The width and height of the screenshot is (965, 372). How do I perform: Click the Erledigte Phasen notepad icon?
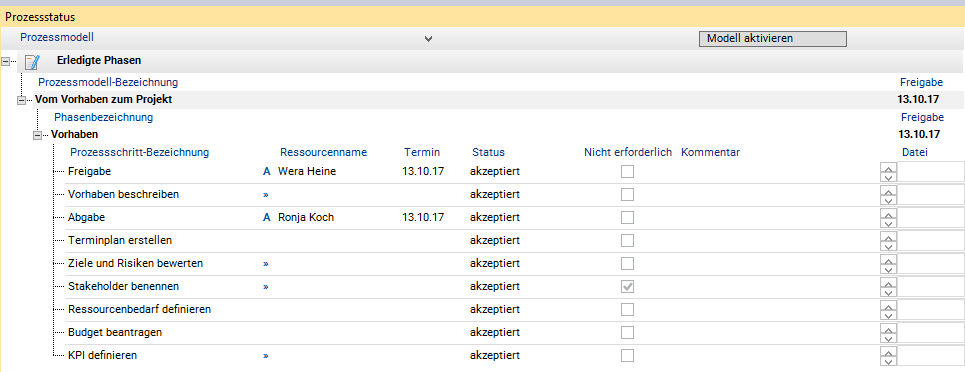(32, 62)
